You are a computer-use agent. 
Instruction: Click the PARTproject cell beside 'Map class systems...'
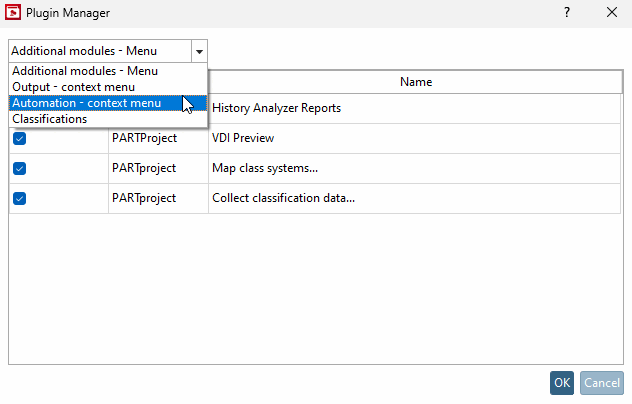[144, 168]
